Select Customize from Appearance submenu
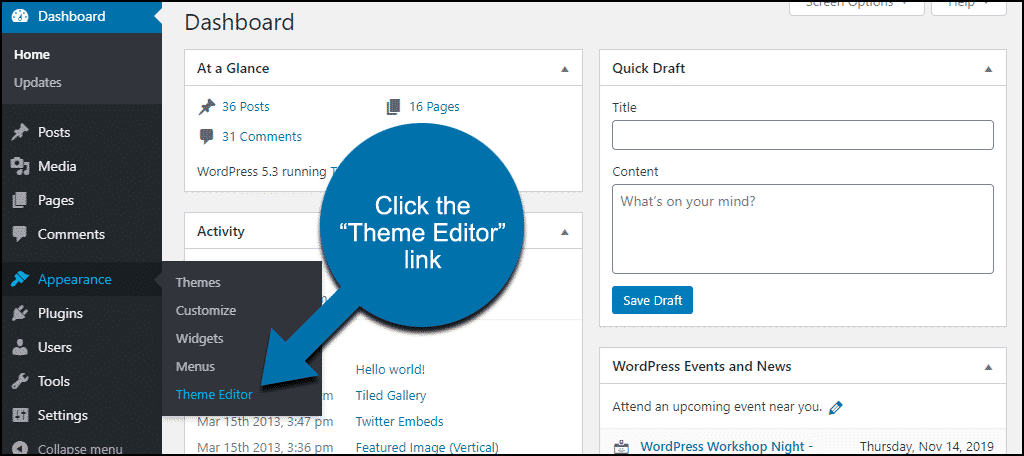The width and height of the screenshot is (1024, 456). [x=206, y=310]
